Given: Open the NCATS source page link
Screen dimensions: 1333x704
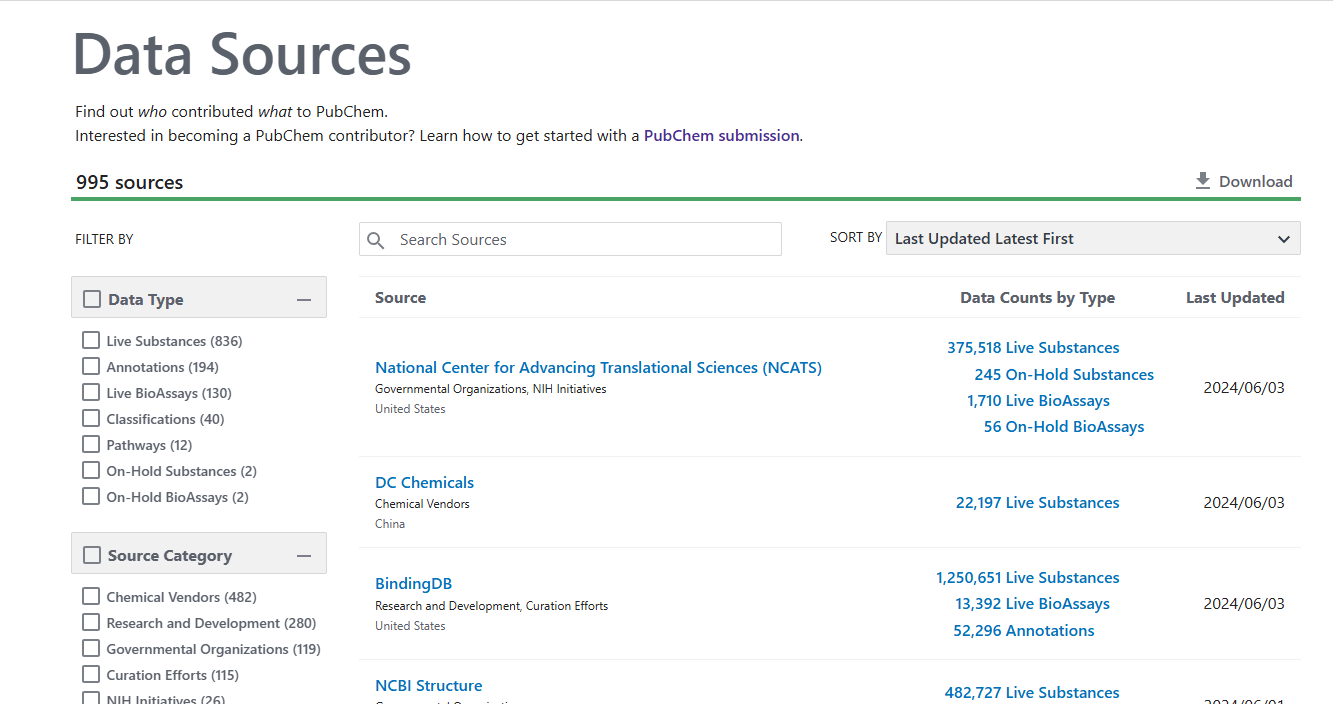Looking at the screenshot, I should pos(598,368).
